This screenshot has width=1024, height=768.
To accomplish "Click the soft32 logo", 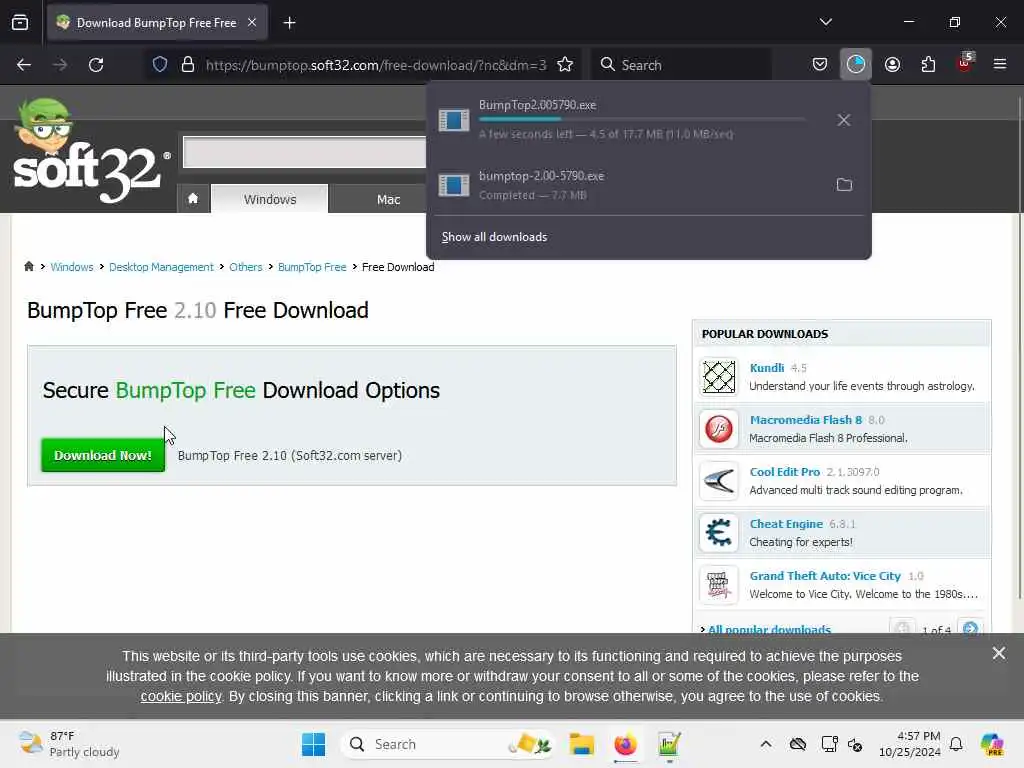I will tap(90, 152).
